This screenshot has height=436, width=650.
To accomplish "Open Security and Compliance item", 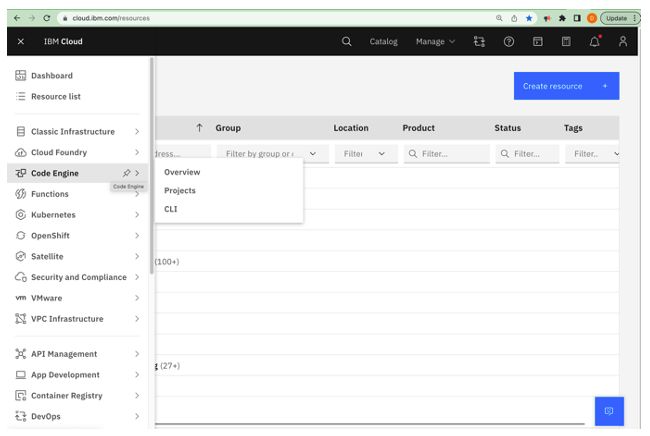I will 79,277.
